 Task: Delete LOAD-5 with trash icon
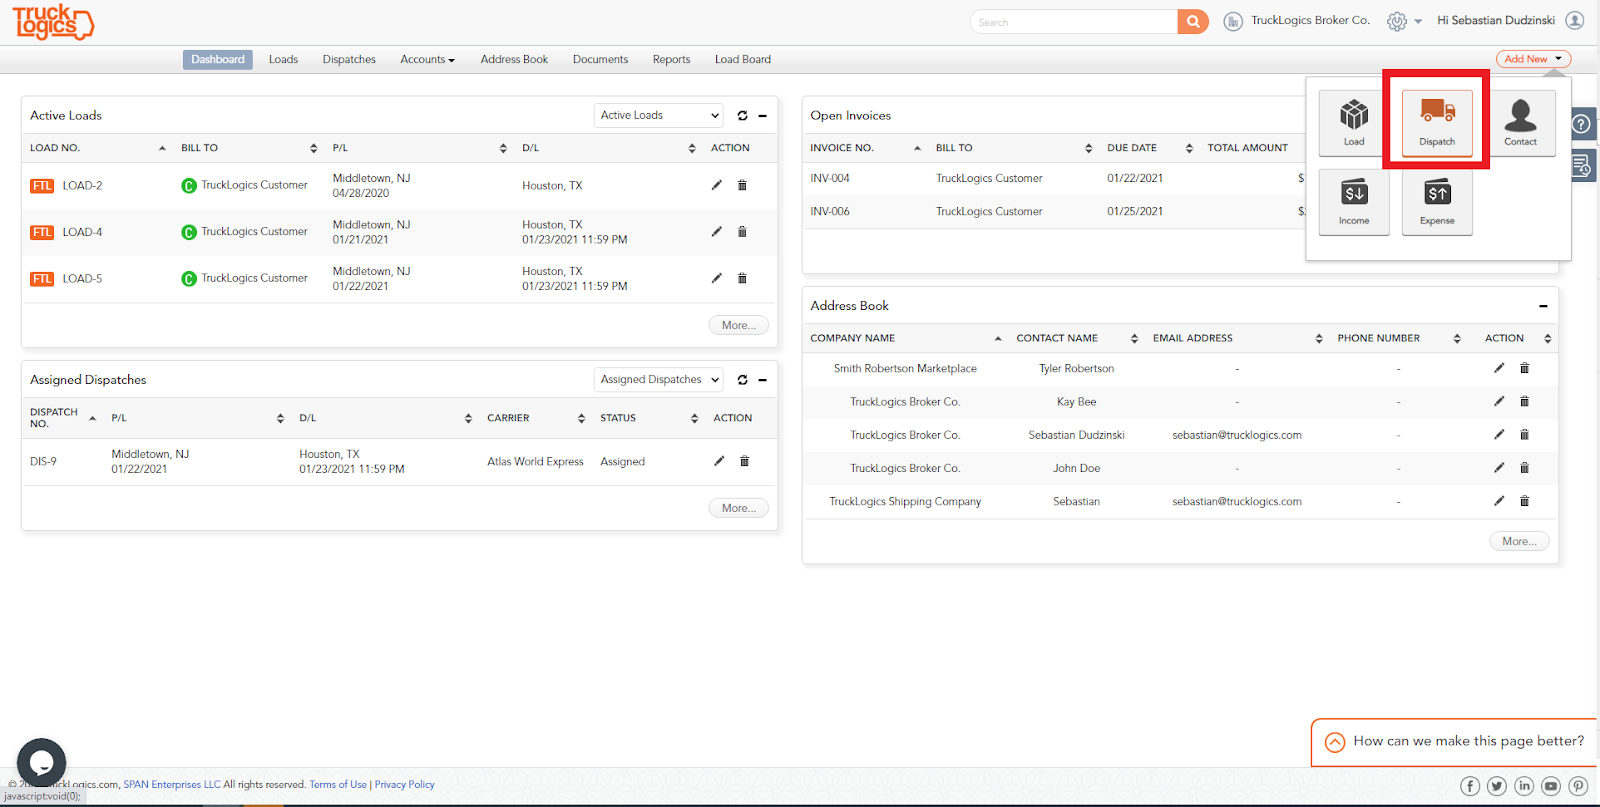[x=742, y=278]
